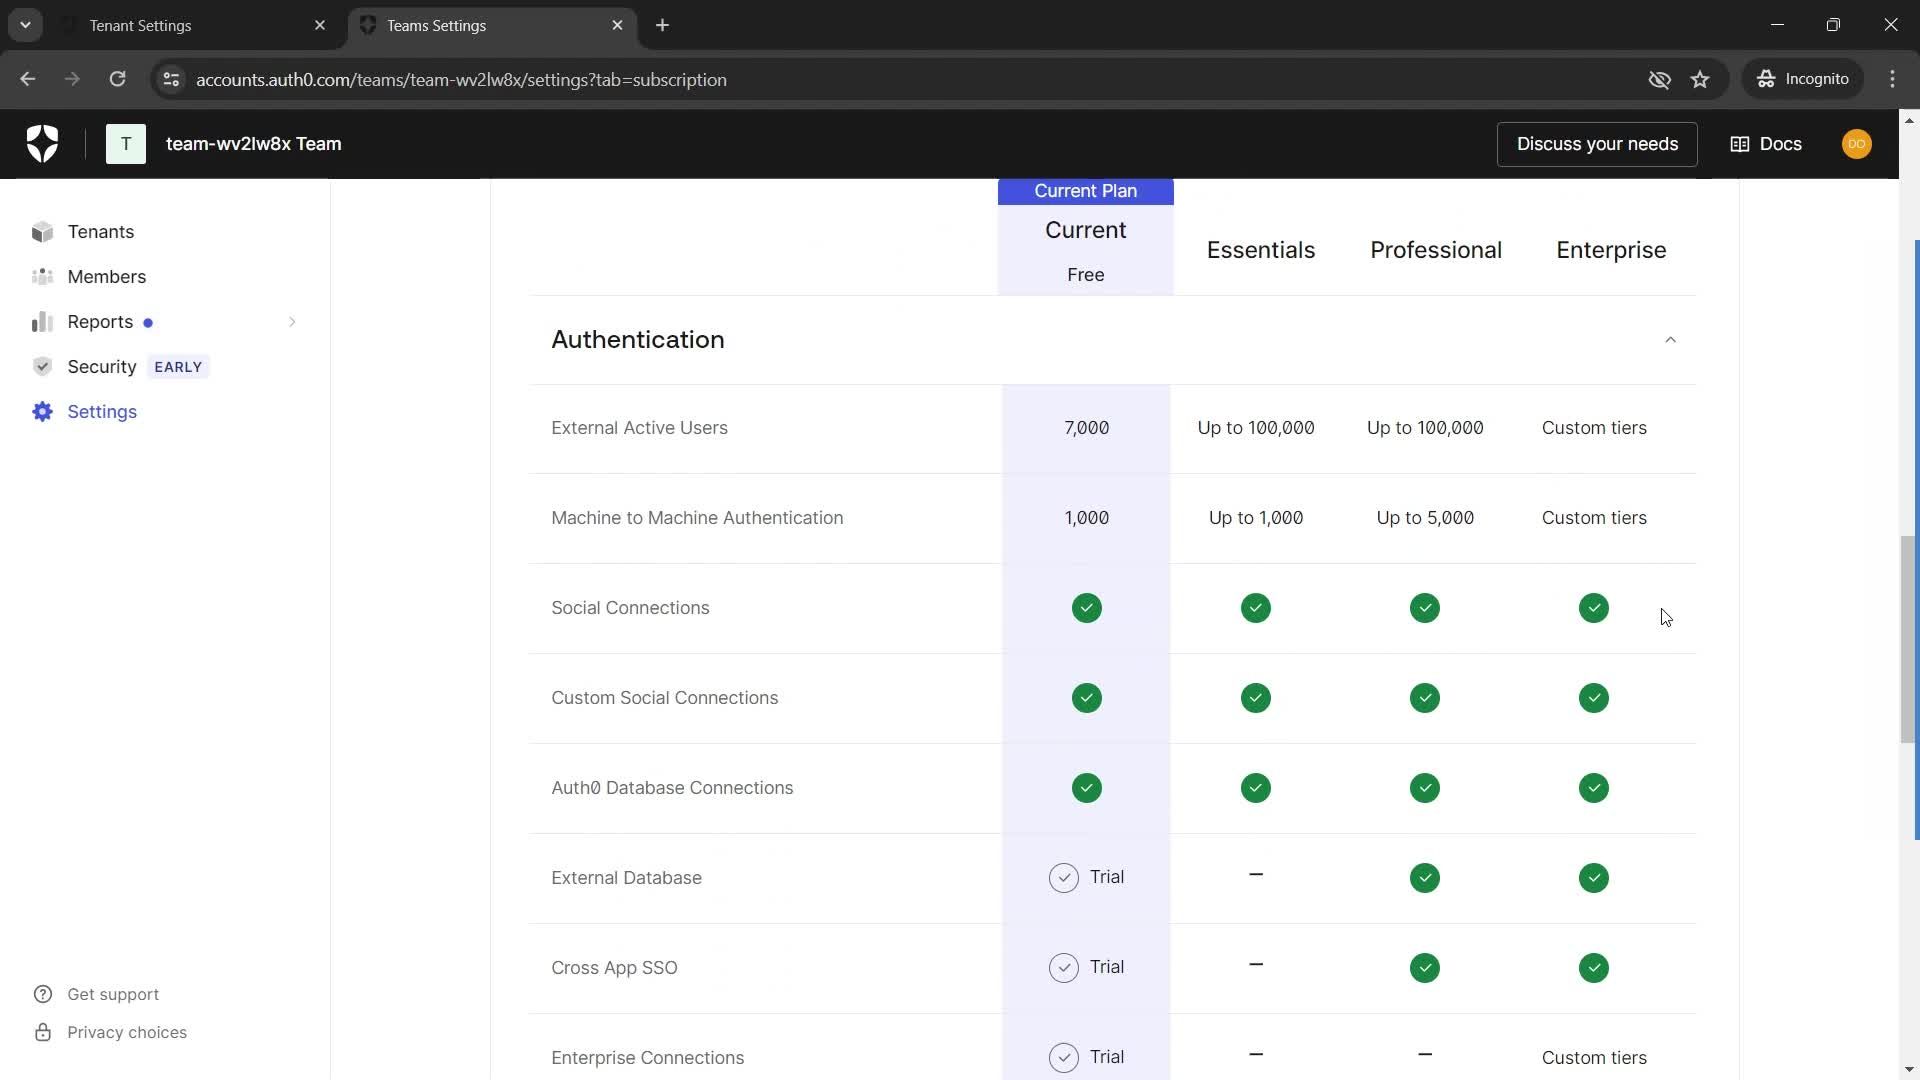Click the Incognito indicator
This screenshot has height=1080, width=1920.
[x=1803, y=79]
